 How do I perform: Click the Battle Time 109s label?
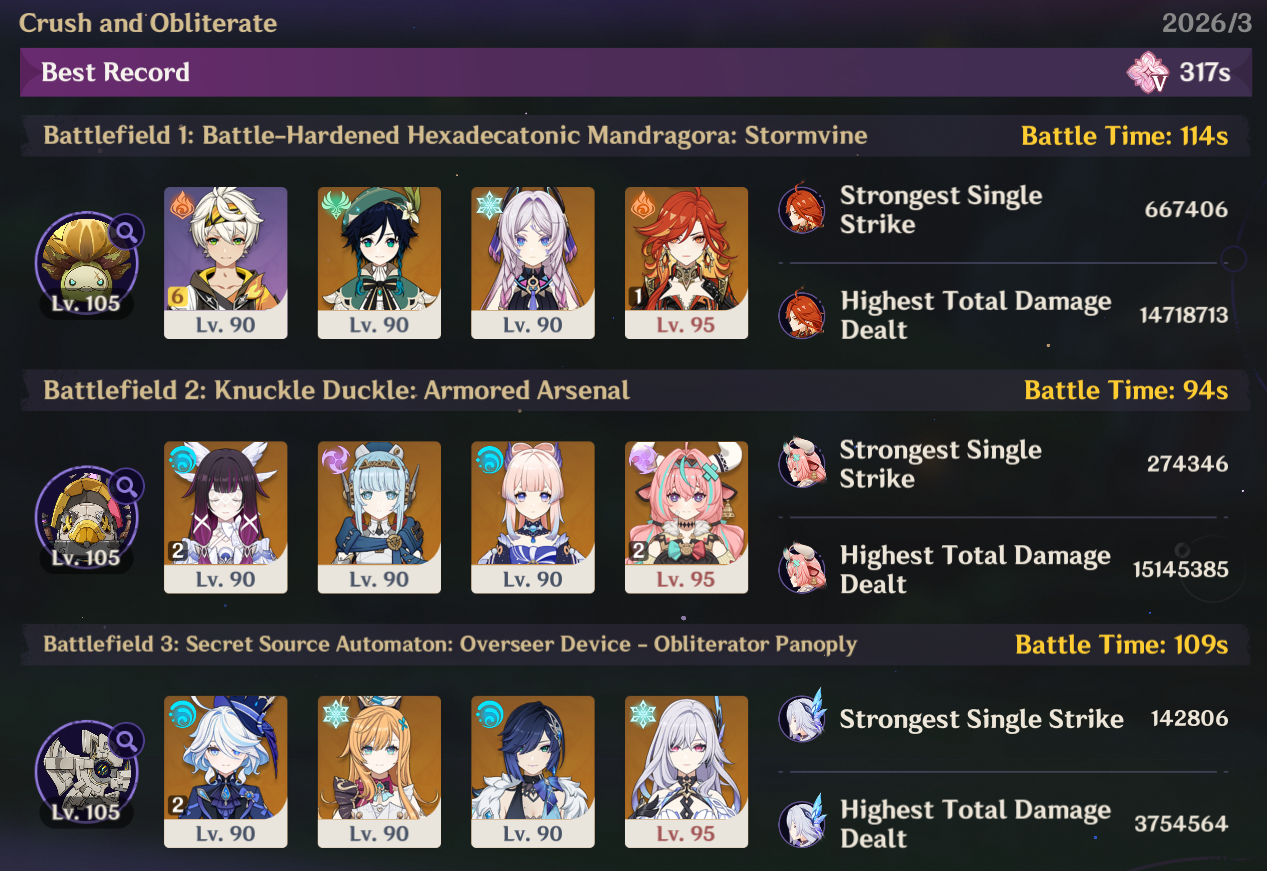coord(1122,645)
